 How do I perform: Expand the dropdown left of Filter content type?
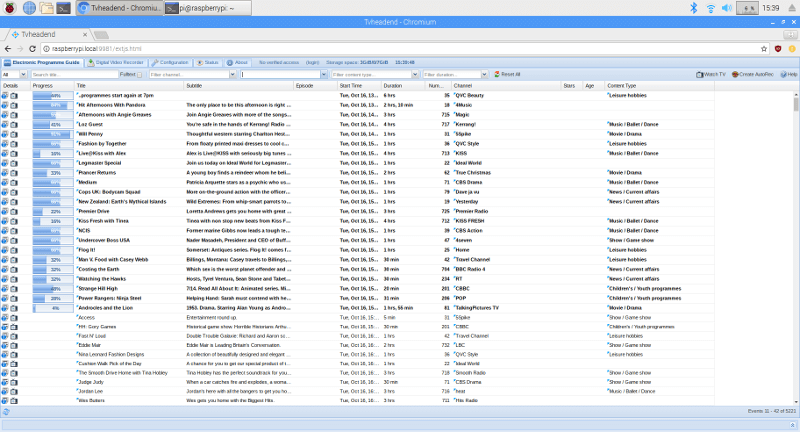click(323, 74)
